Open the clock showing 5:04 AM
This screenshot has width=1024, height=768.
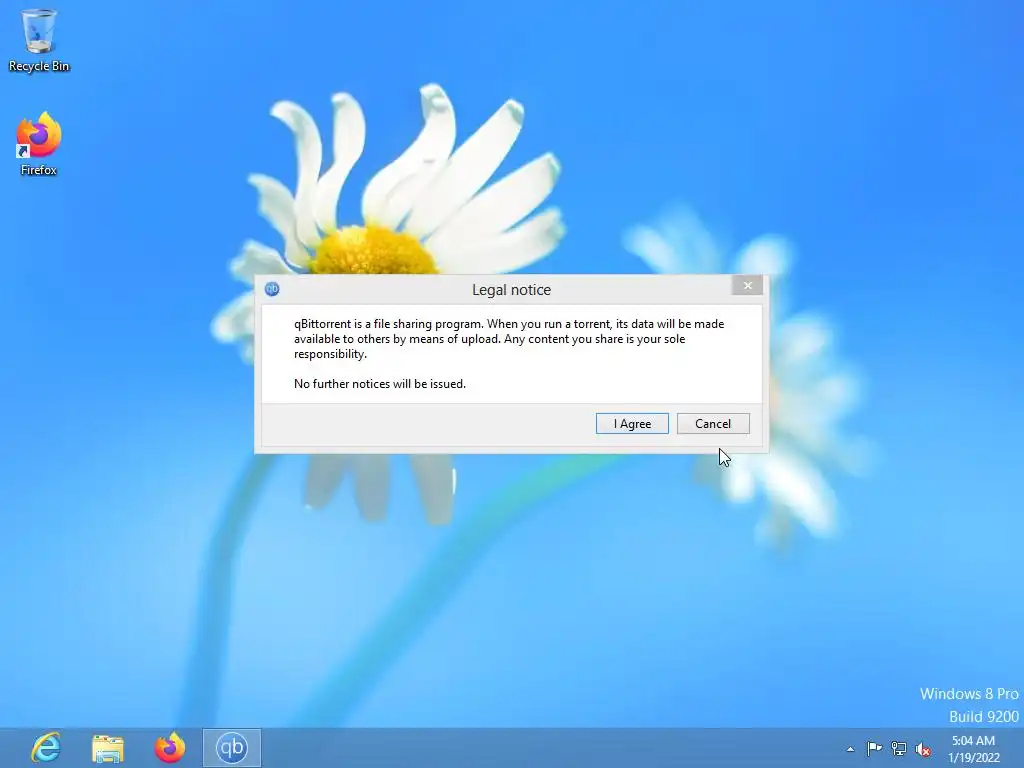tap(974, 748)
